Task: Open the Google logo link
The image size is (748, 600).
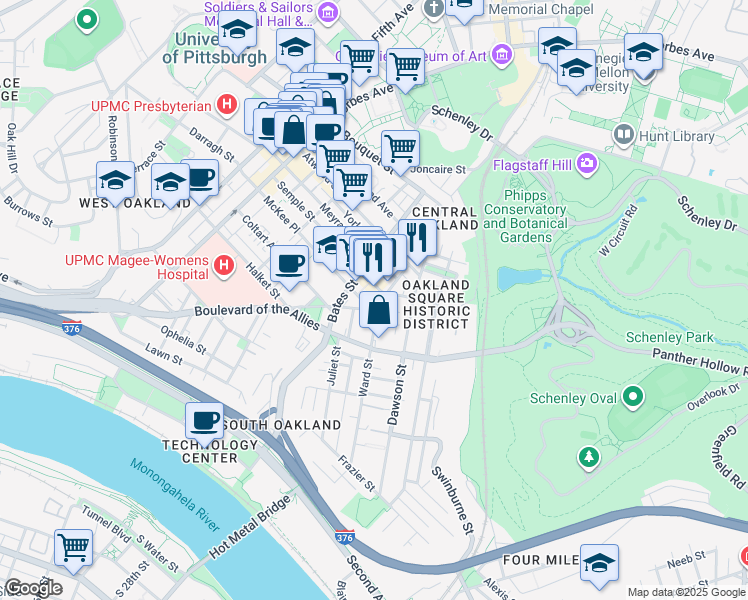Action: point(33,588)
